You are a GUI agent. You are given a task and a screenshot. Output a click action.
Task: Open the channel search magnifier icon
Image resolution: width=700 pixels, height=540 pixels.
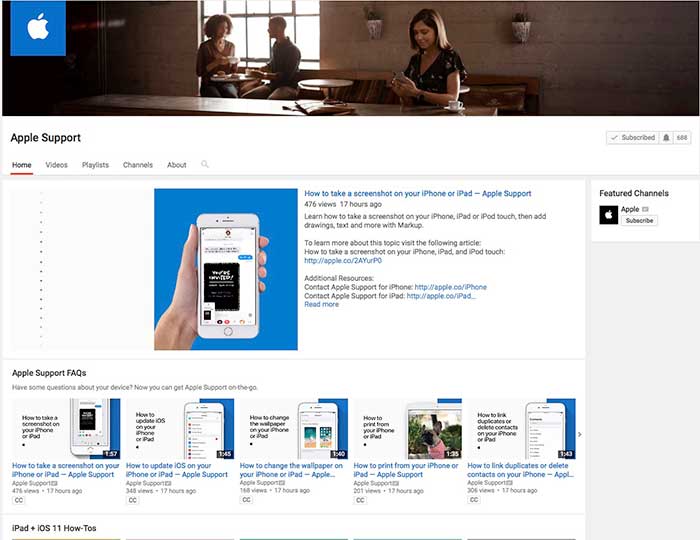click(205, 164)
